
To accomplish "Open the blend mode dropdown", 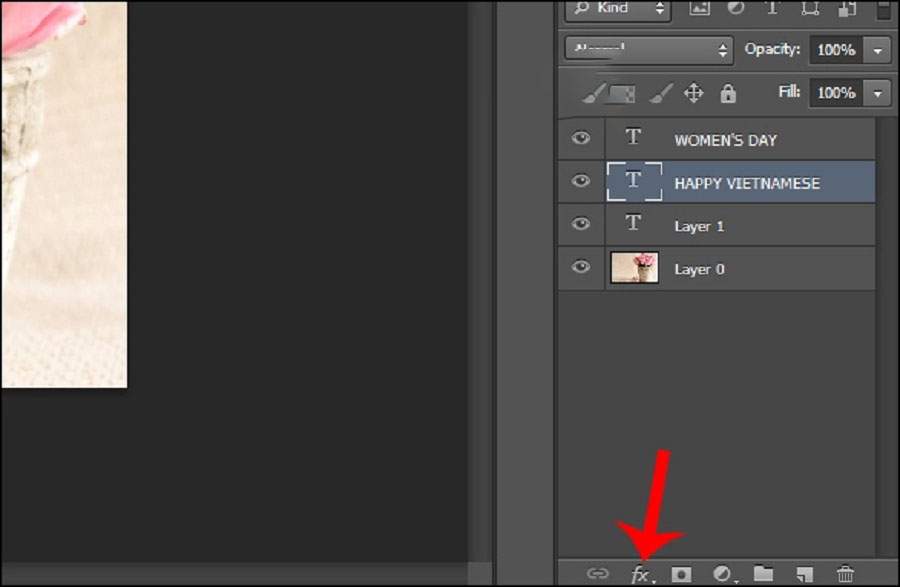I will click(648, 49).
